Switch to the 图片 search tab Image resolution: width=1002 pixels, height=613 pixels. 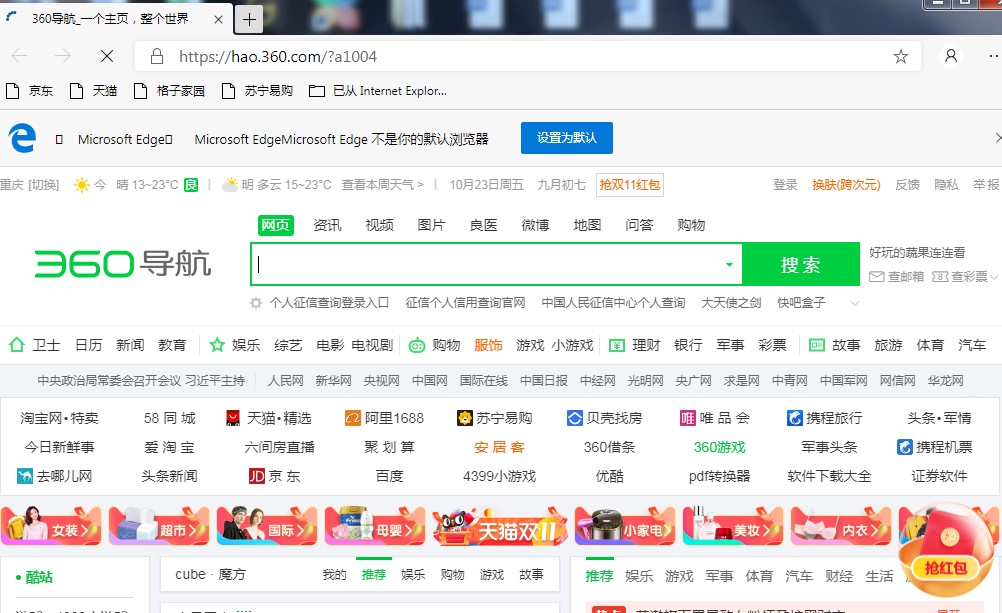click(431, 225)
